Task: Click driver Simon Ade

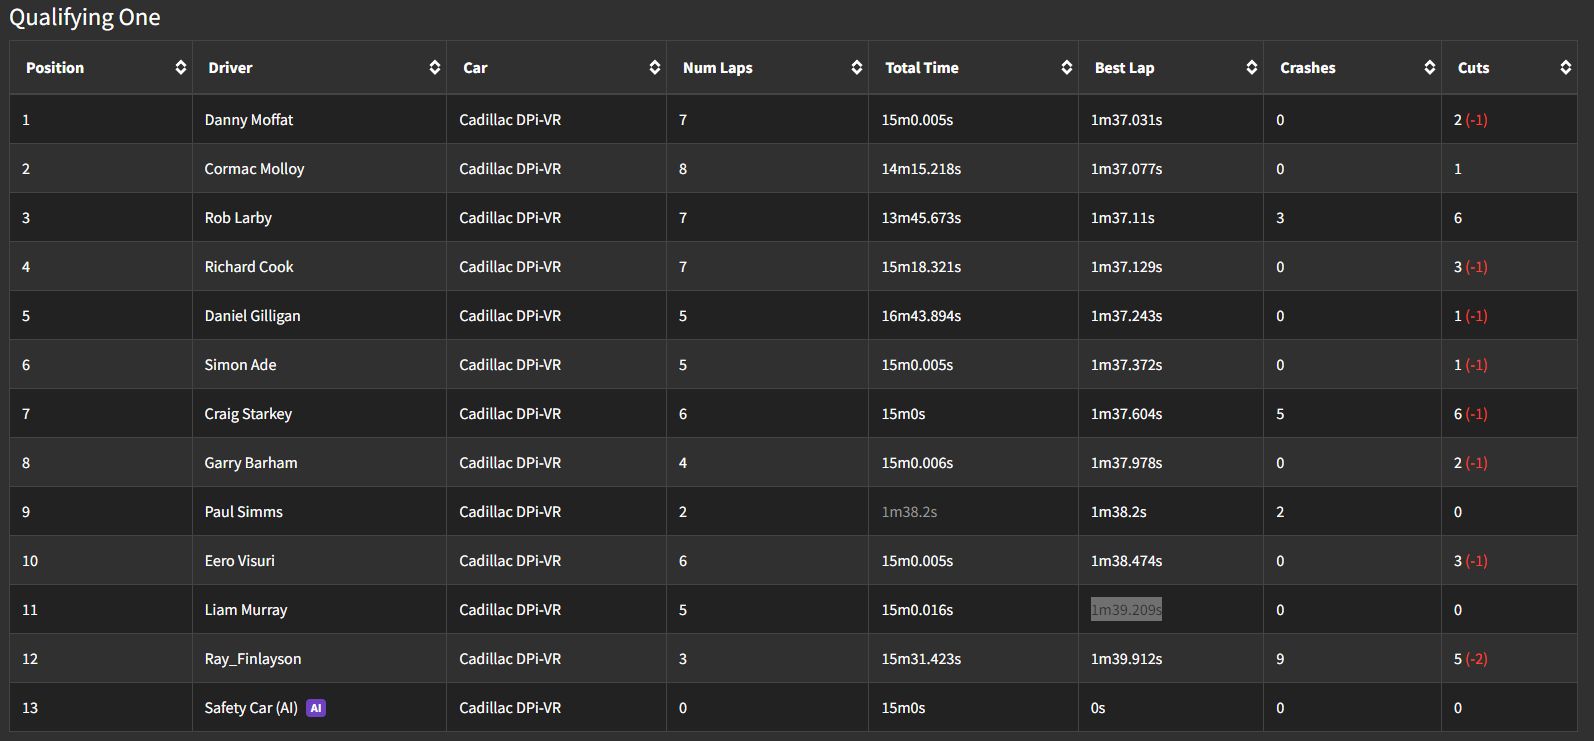Action: point(240,365)
